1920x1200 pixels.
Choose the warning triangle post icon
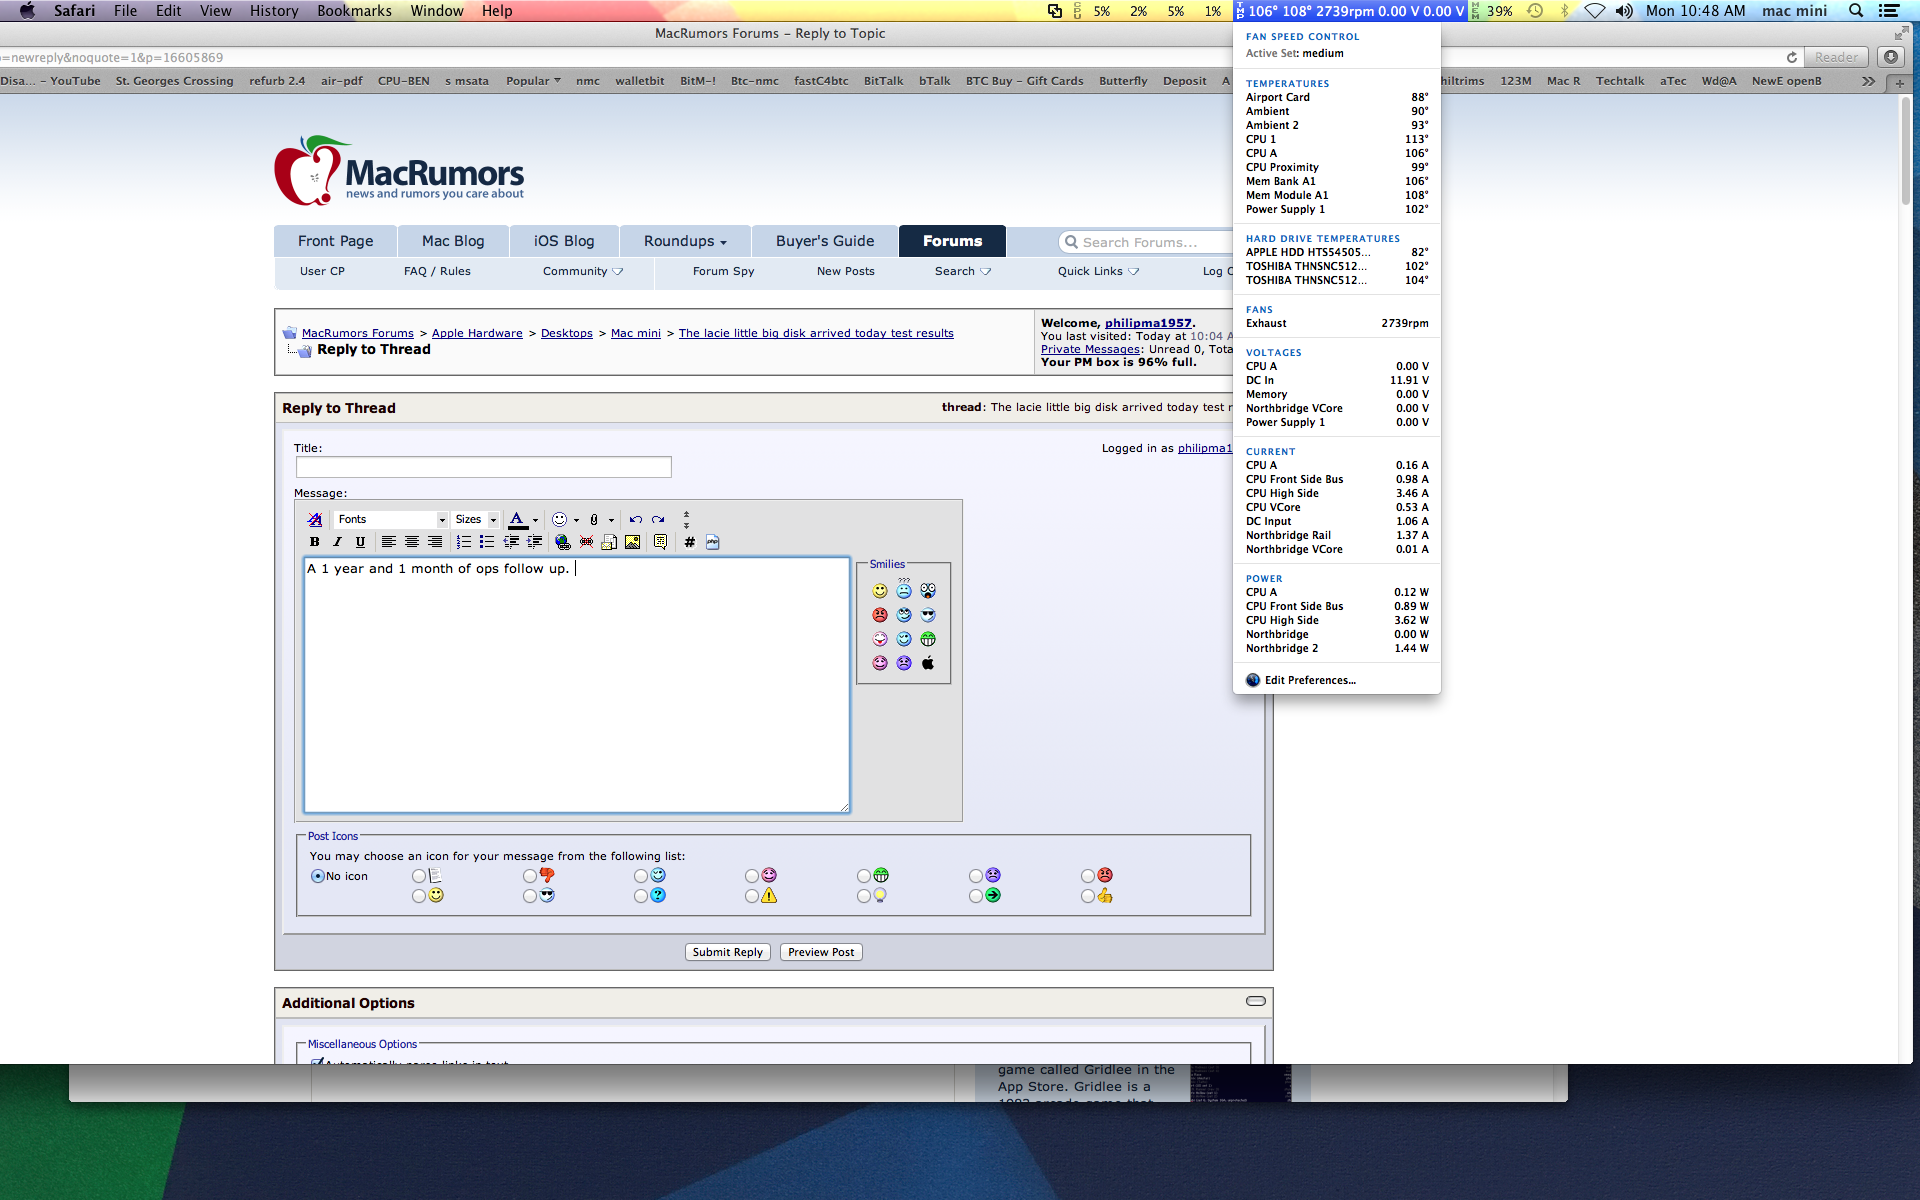[x=752, y=896]
